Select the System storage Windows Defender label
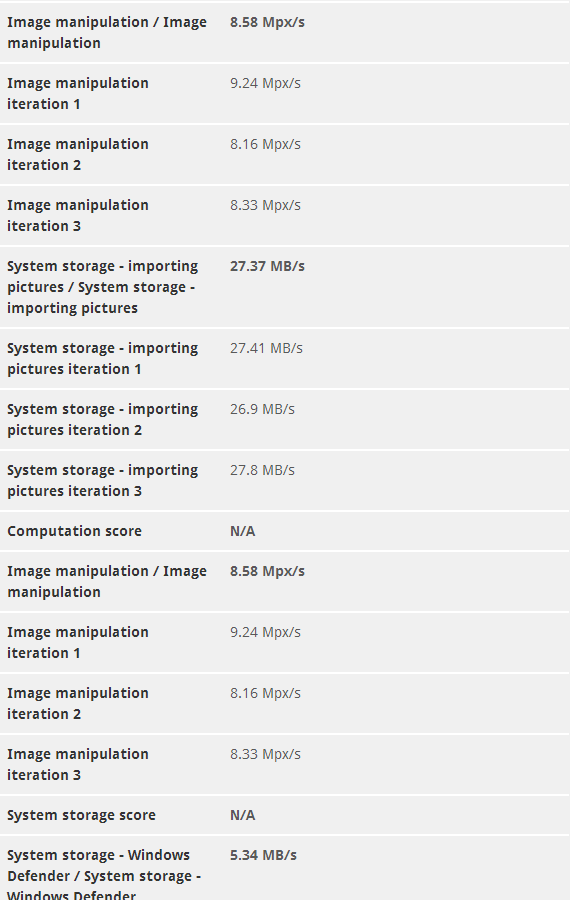 104,876
